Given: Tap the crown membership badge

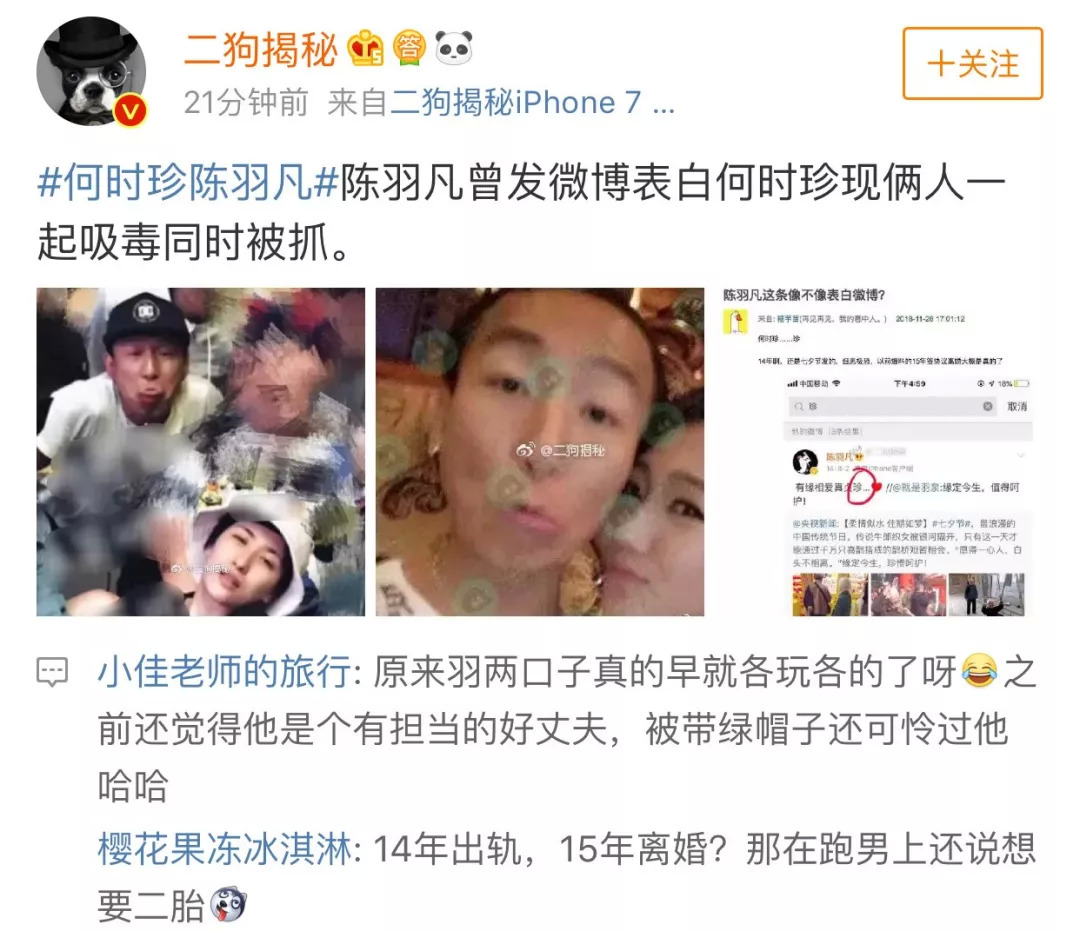Looking at the screenshot, I should [365, 48].
